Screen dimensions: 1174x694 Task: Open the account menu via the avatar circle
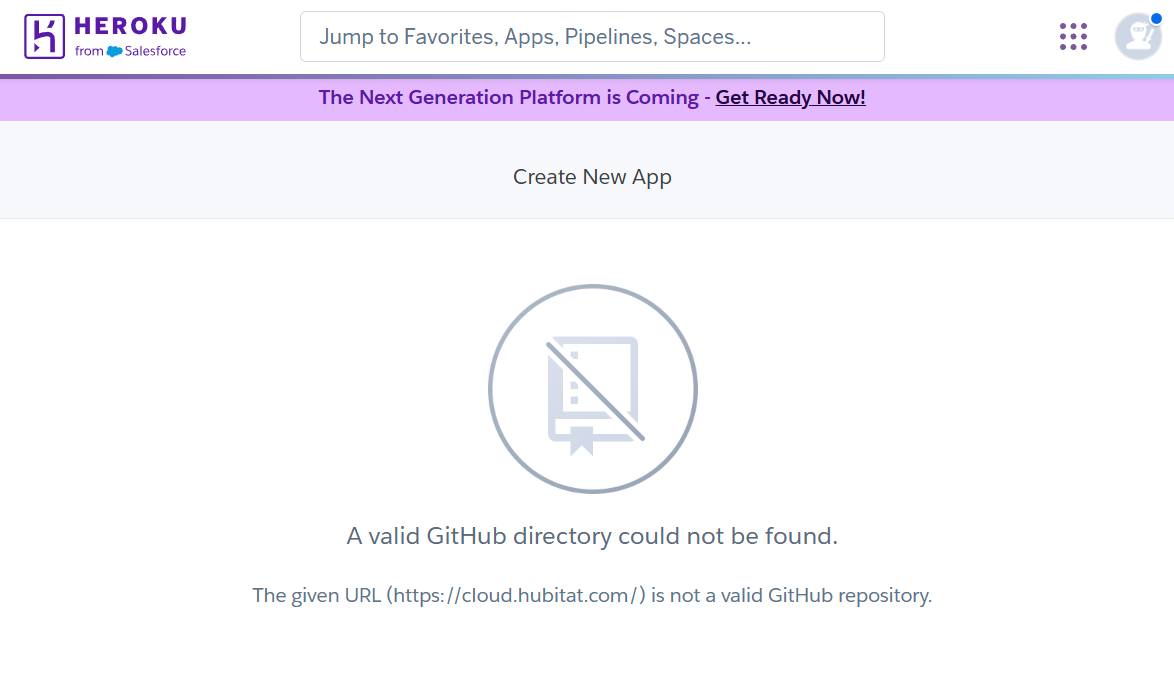click(x=1138, y=36)
